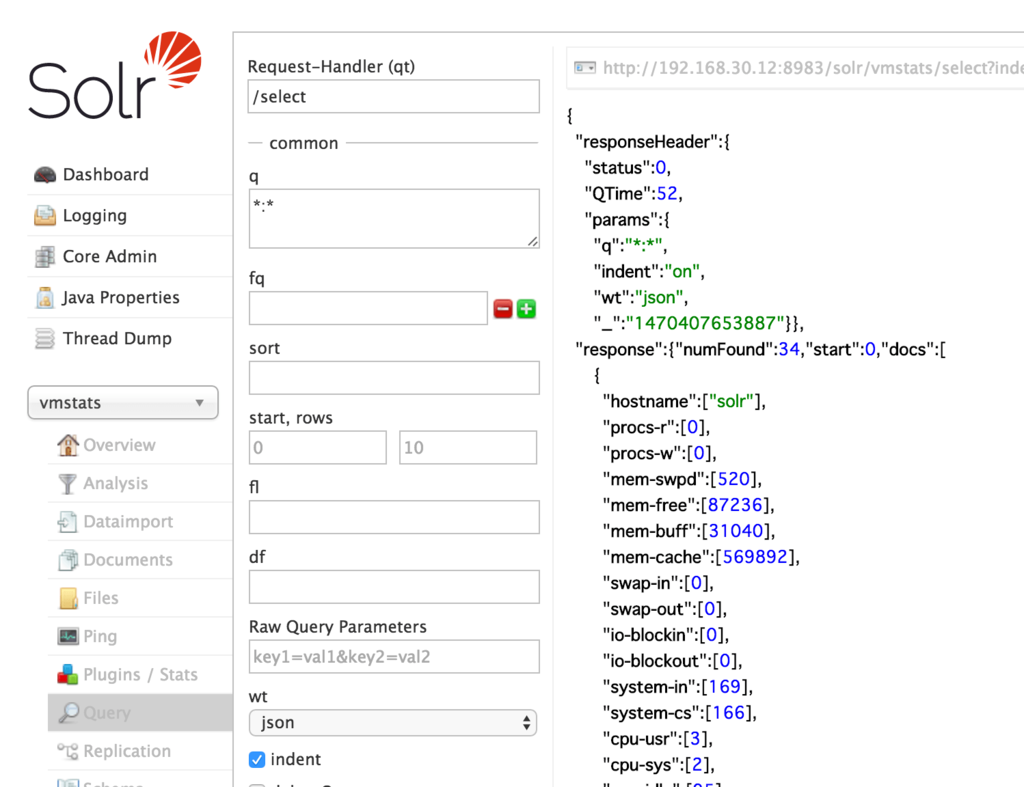The width and height of the screenshot is (1024, 787).
Task: Go to the Ping section
Action: coord(100,636)
